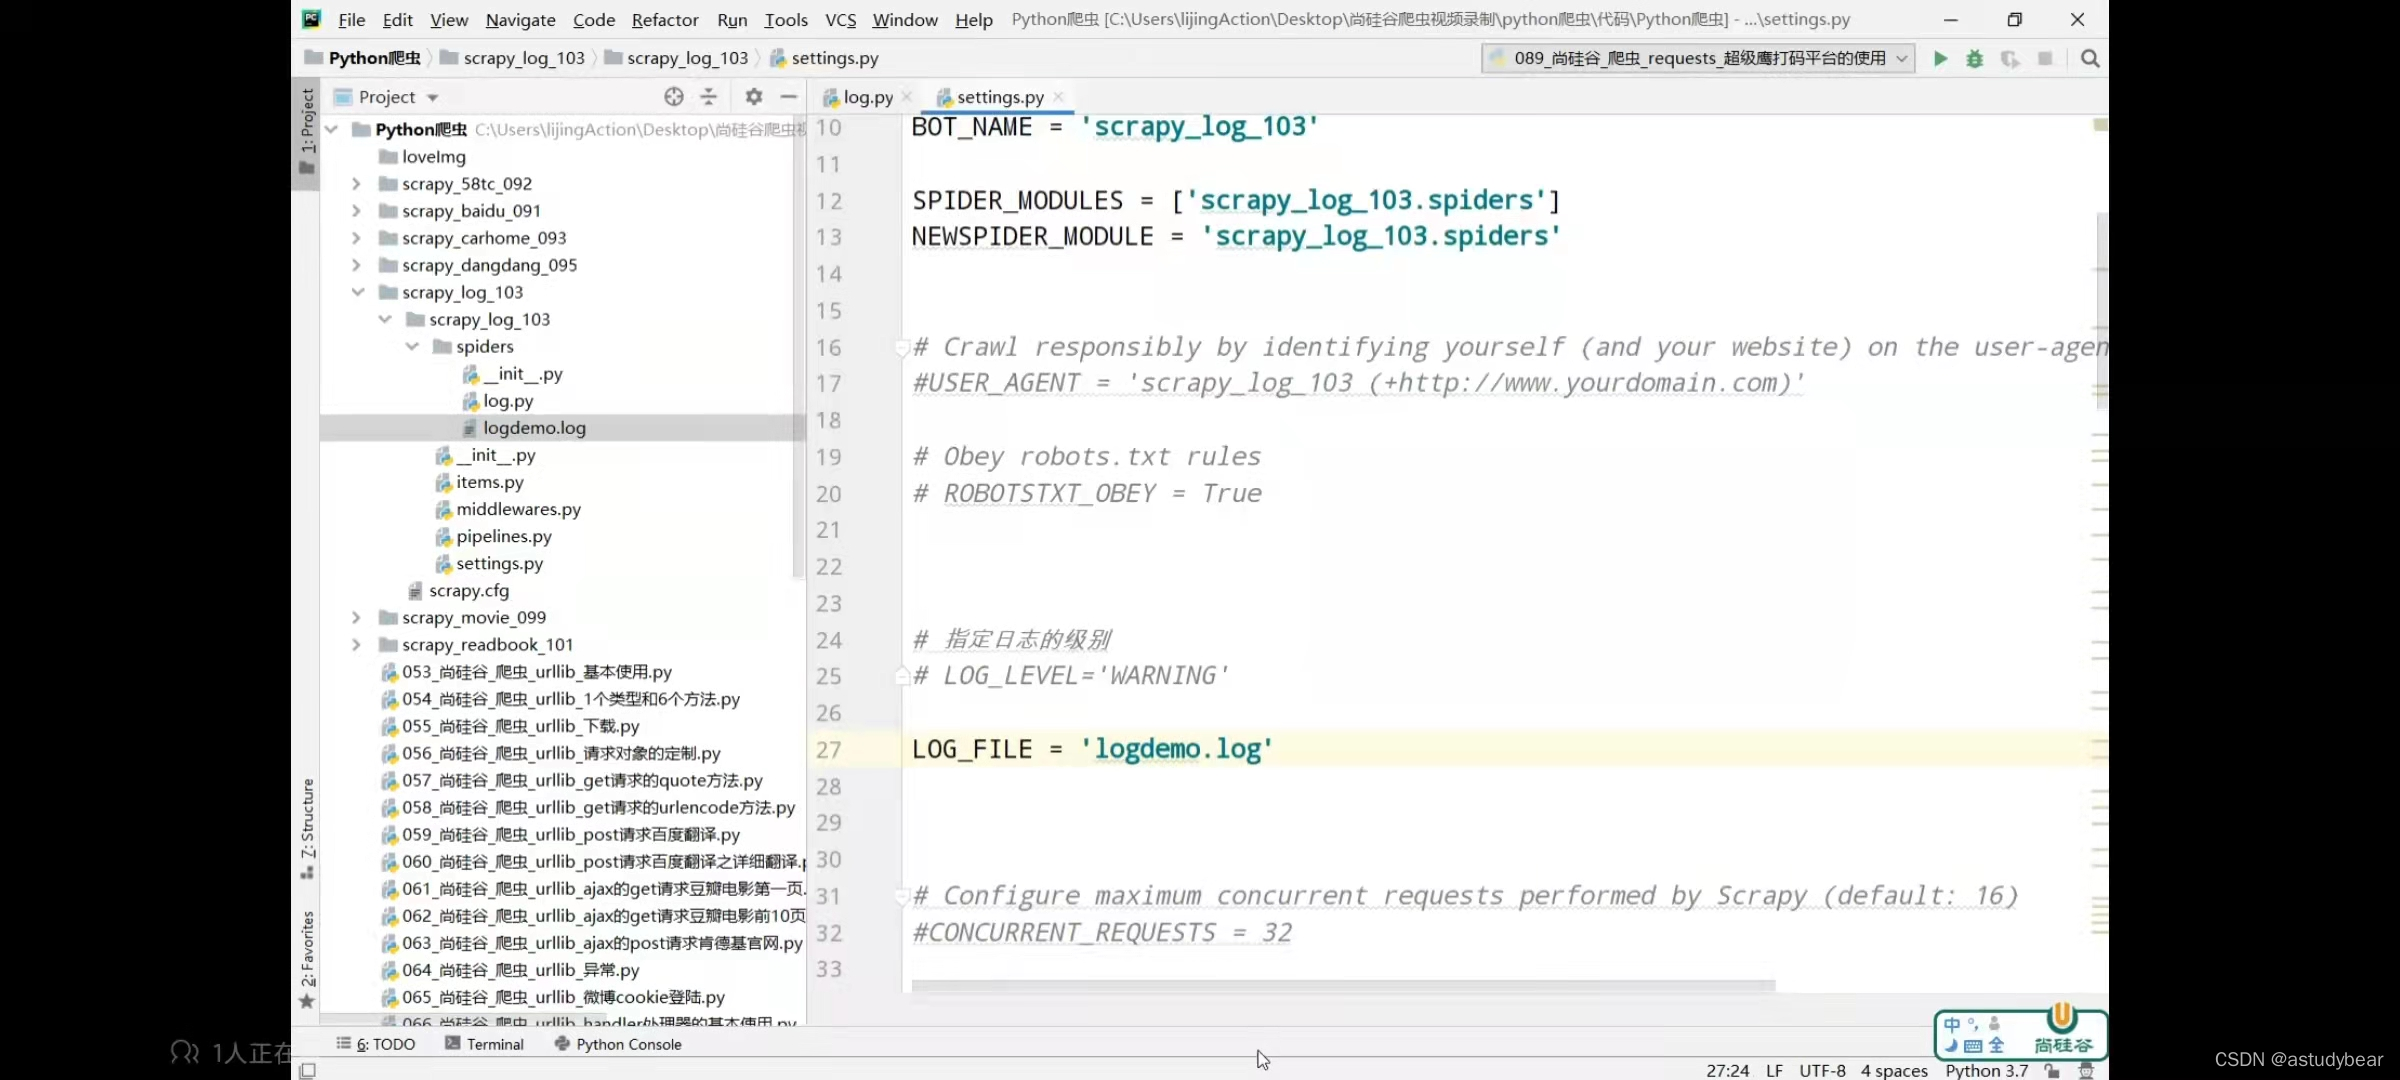Click the editor horizontal scrollbar
The height and width of the screenshot is (1080, 2400).
coord(1342,986)
